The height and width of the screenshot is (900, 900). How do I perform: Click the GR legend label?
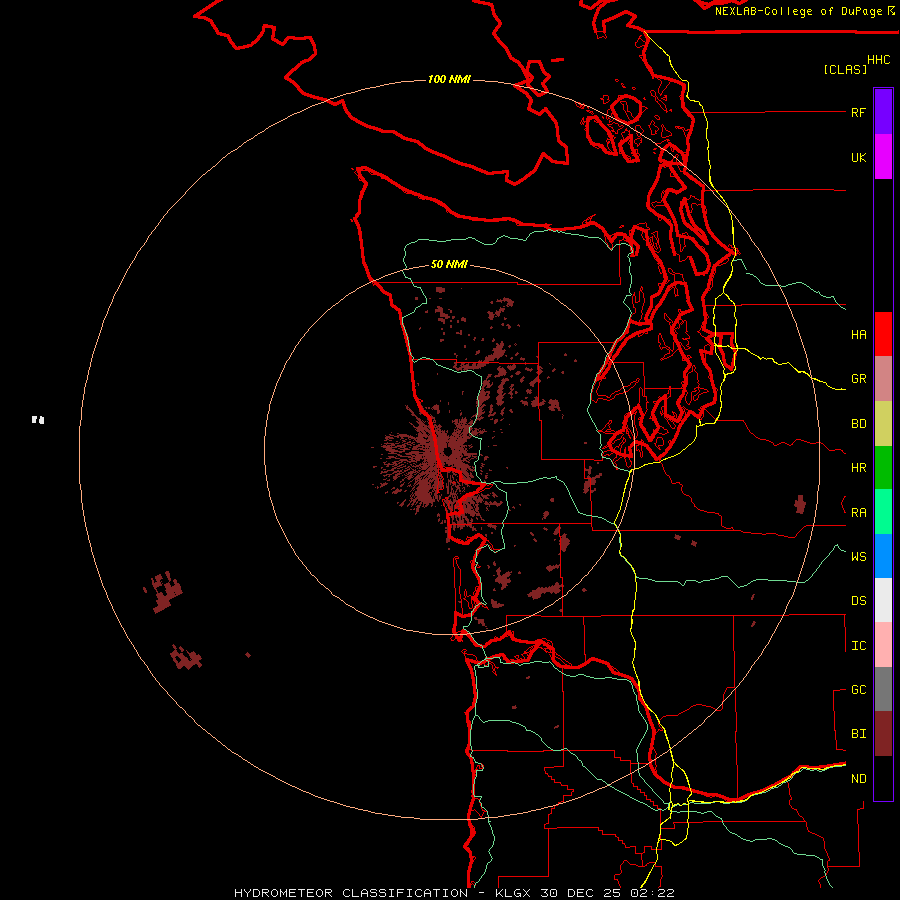coord(858,379)
